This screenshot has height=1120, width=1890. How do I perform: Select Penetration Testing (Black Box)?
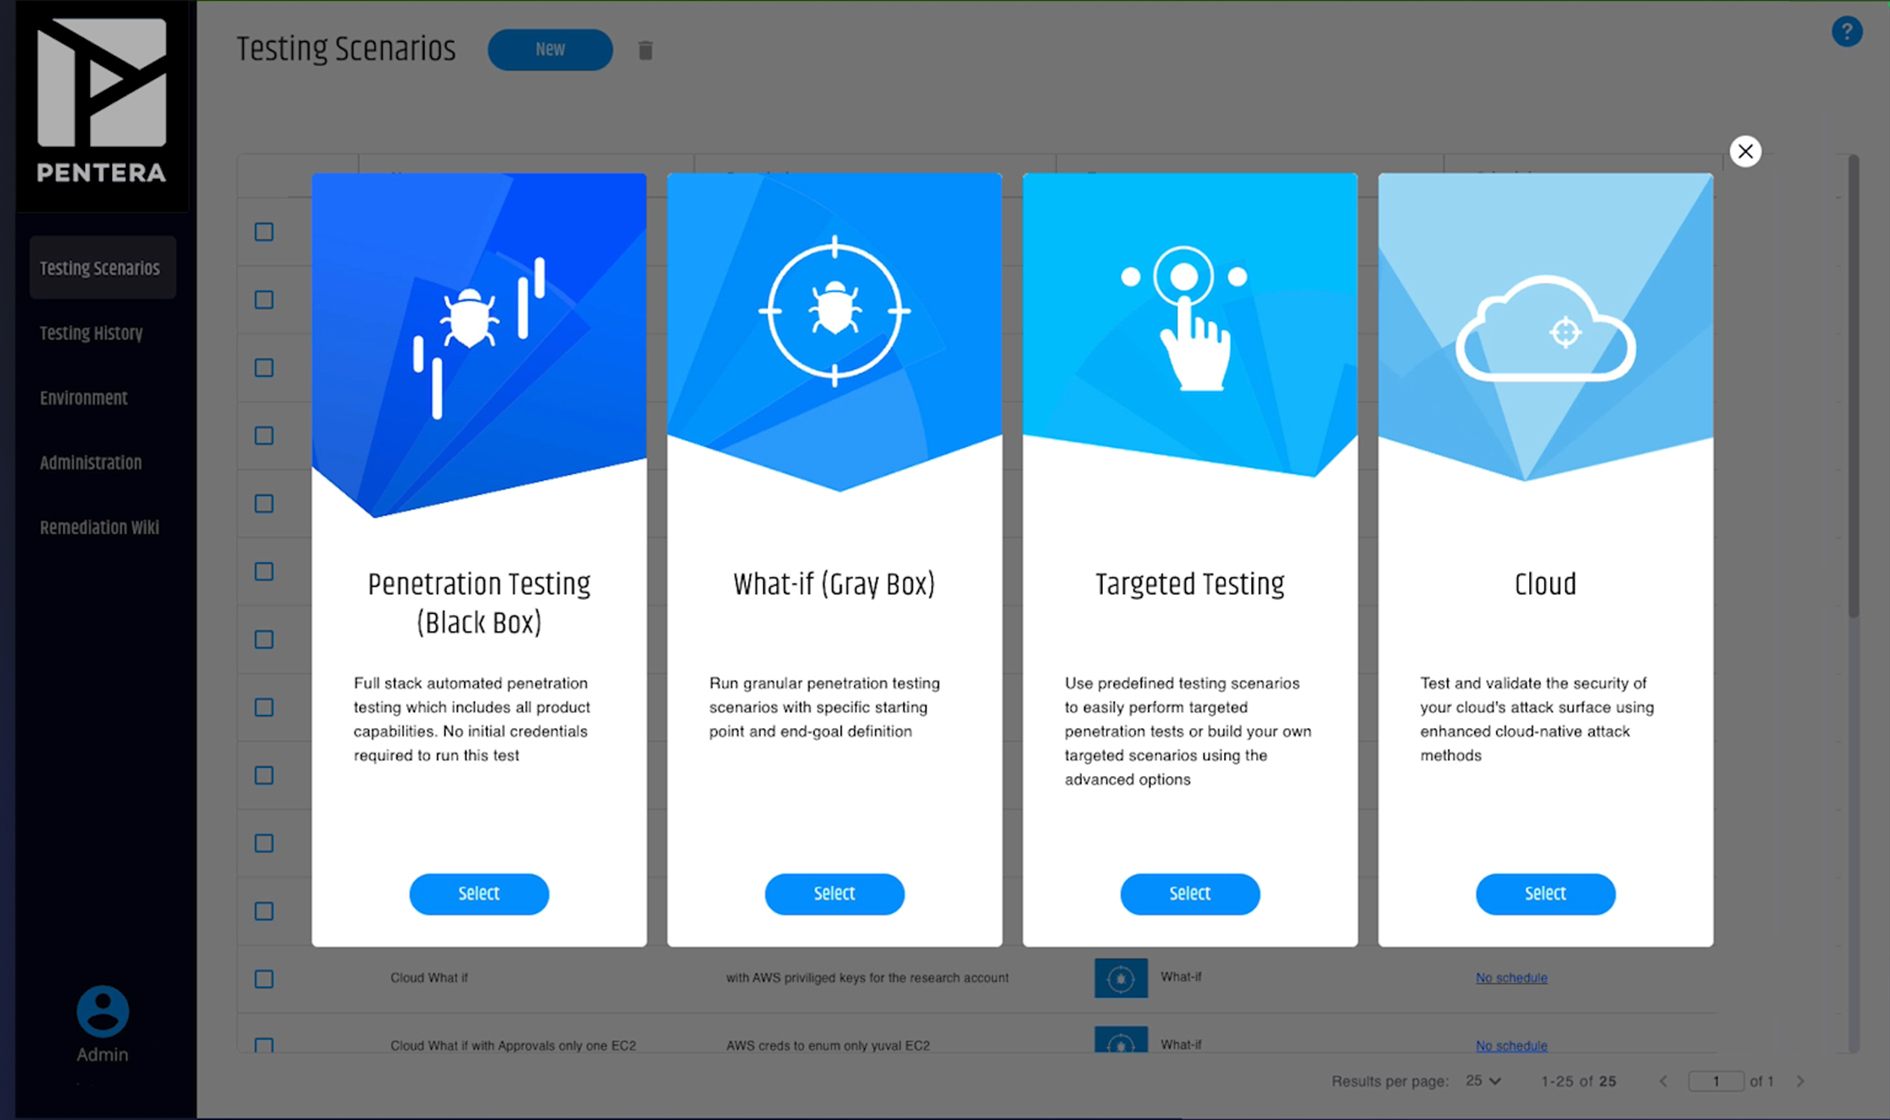(478, 893)
